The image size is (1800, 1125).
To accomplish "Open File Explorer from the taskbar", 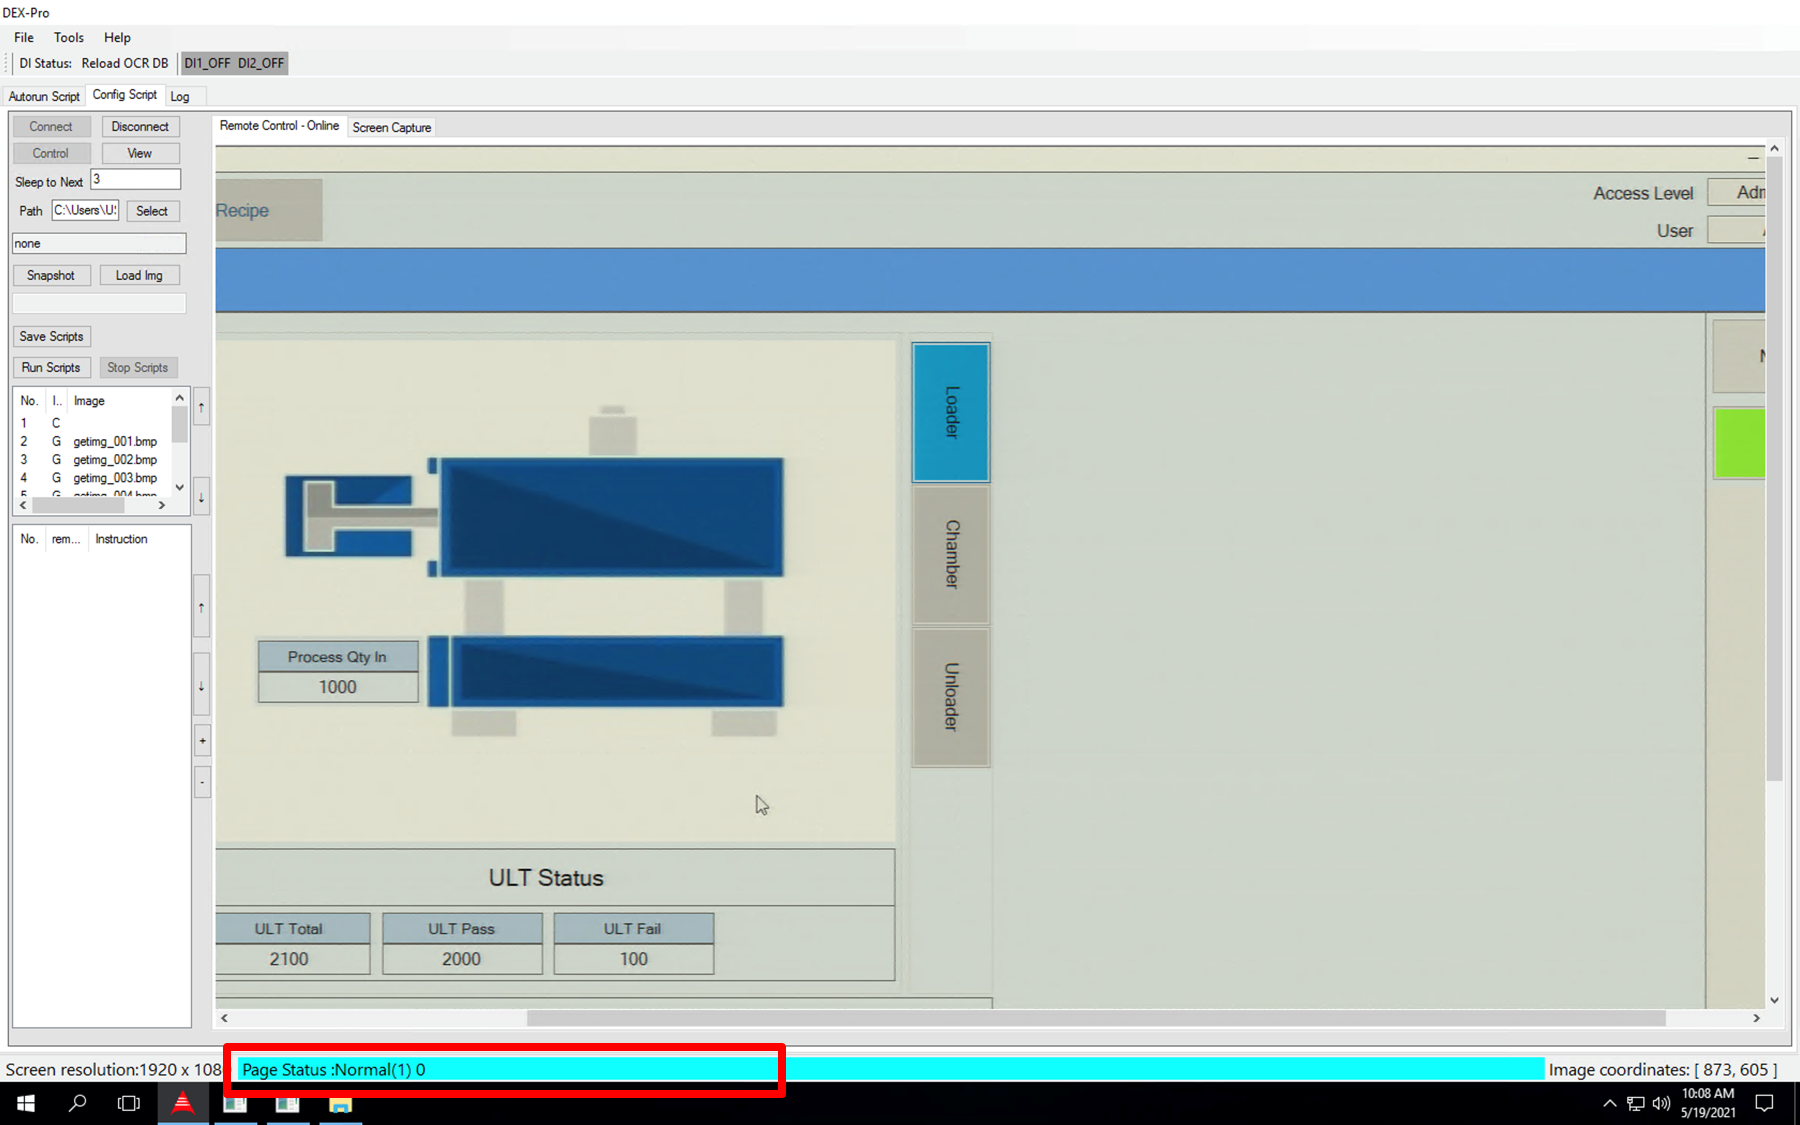I will (x=340, y=1103).
